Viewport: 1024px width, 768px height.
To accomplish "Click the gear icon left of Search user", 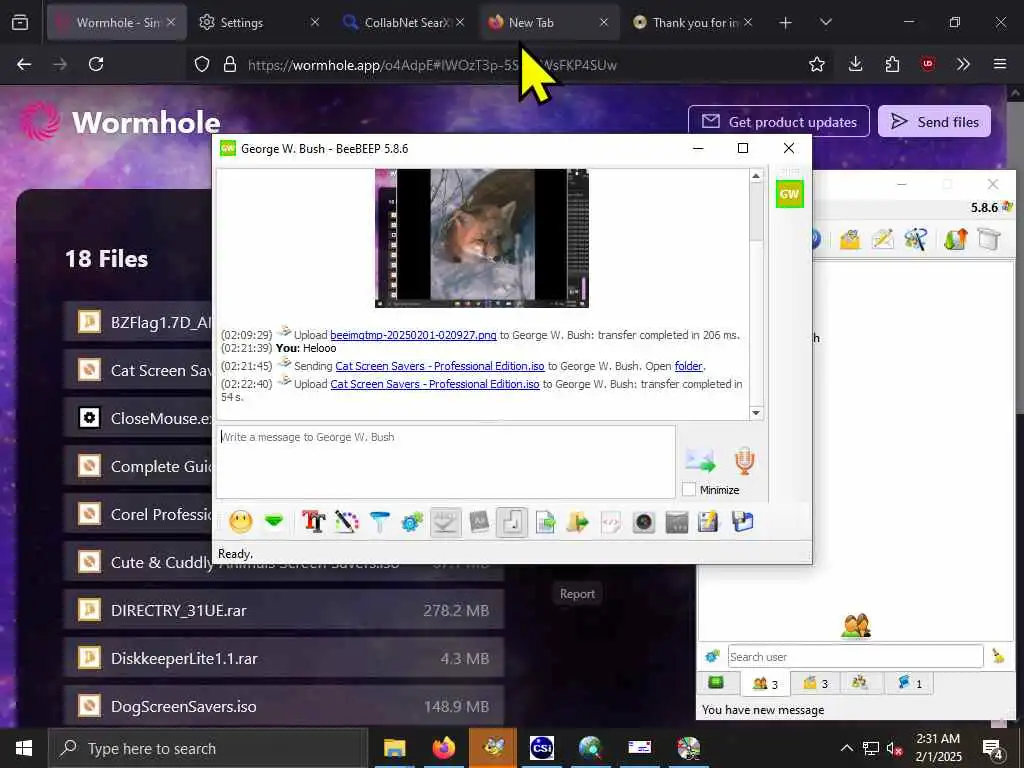I will pos(712,656).
